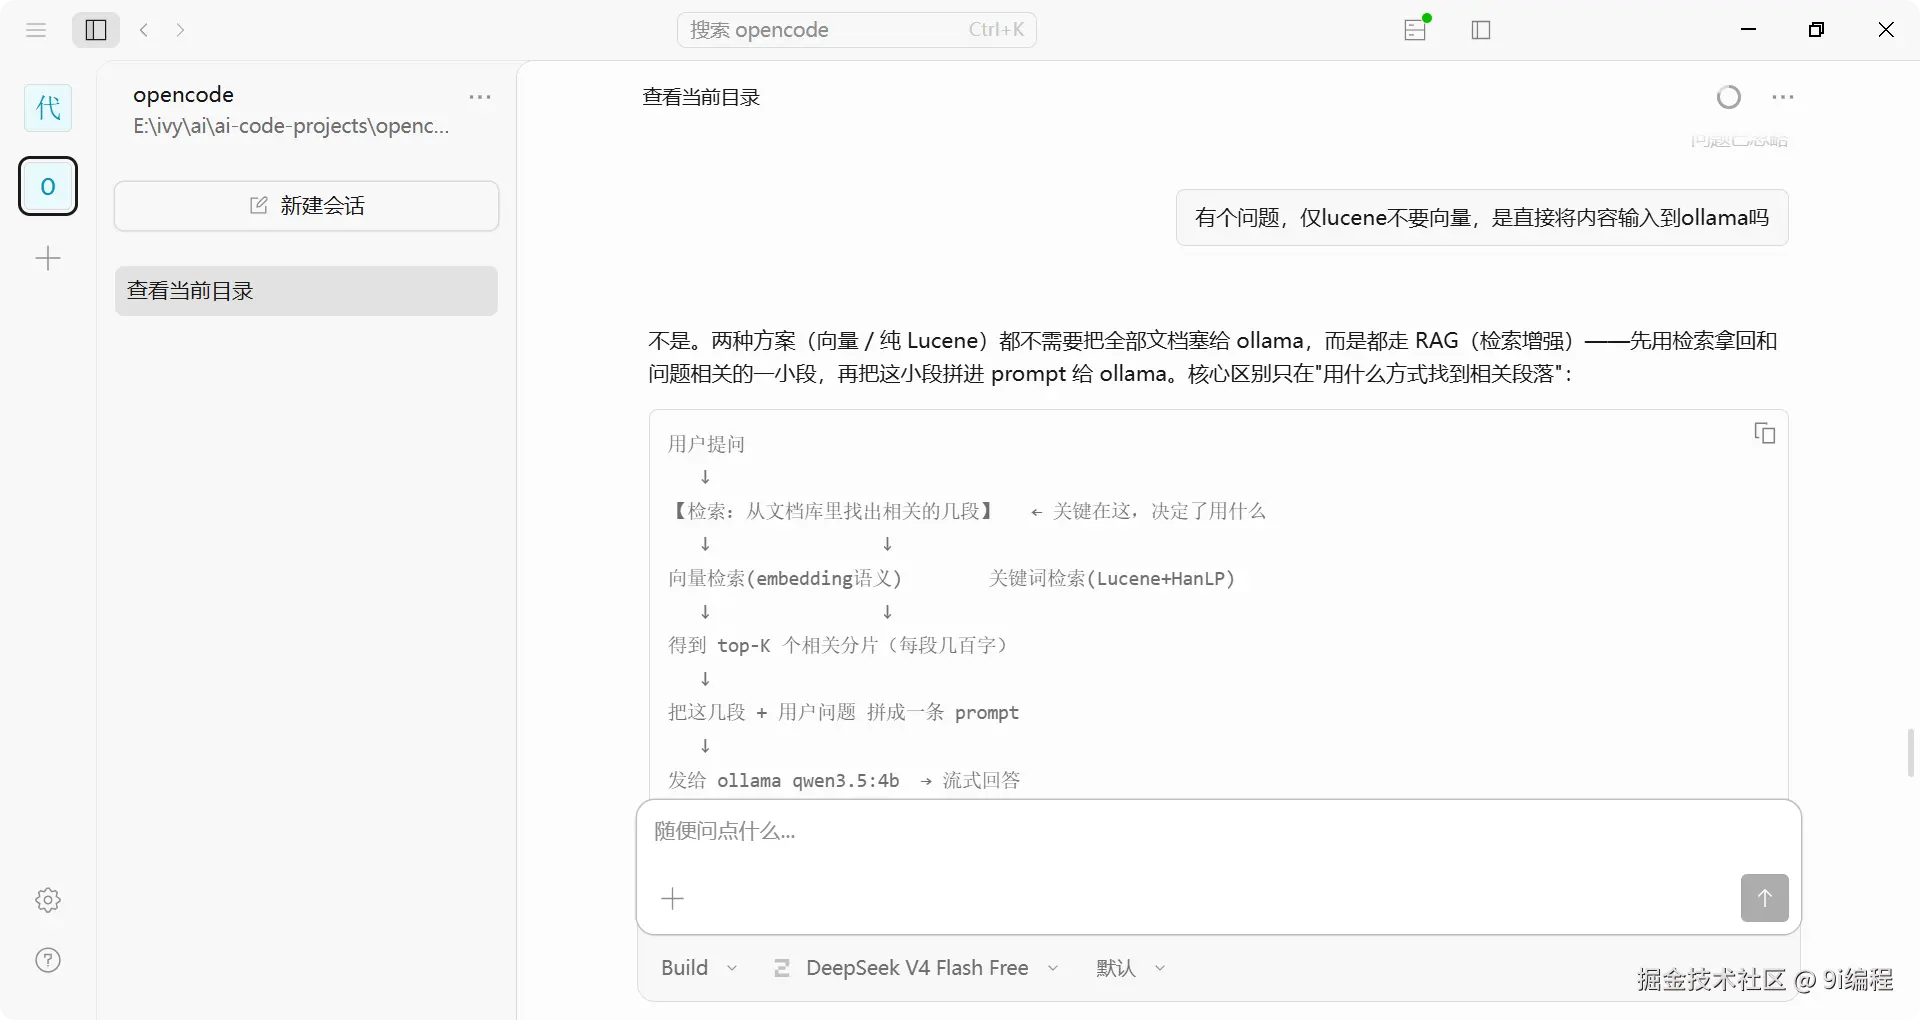Toggle the right side panel
The image size is (1920, 1020).
click(1481, 30)
